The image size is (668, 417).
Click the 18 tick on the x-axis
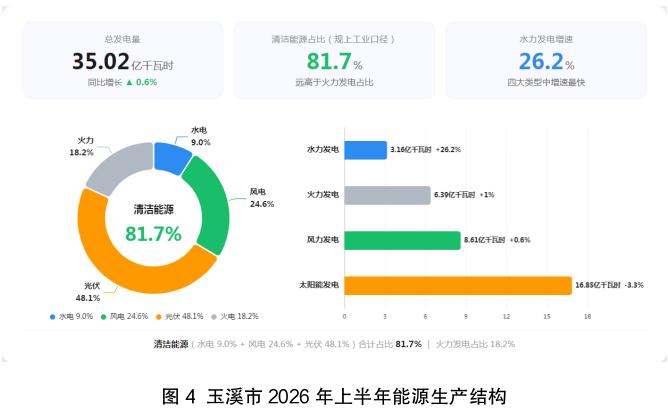[587, 317]
